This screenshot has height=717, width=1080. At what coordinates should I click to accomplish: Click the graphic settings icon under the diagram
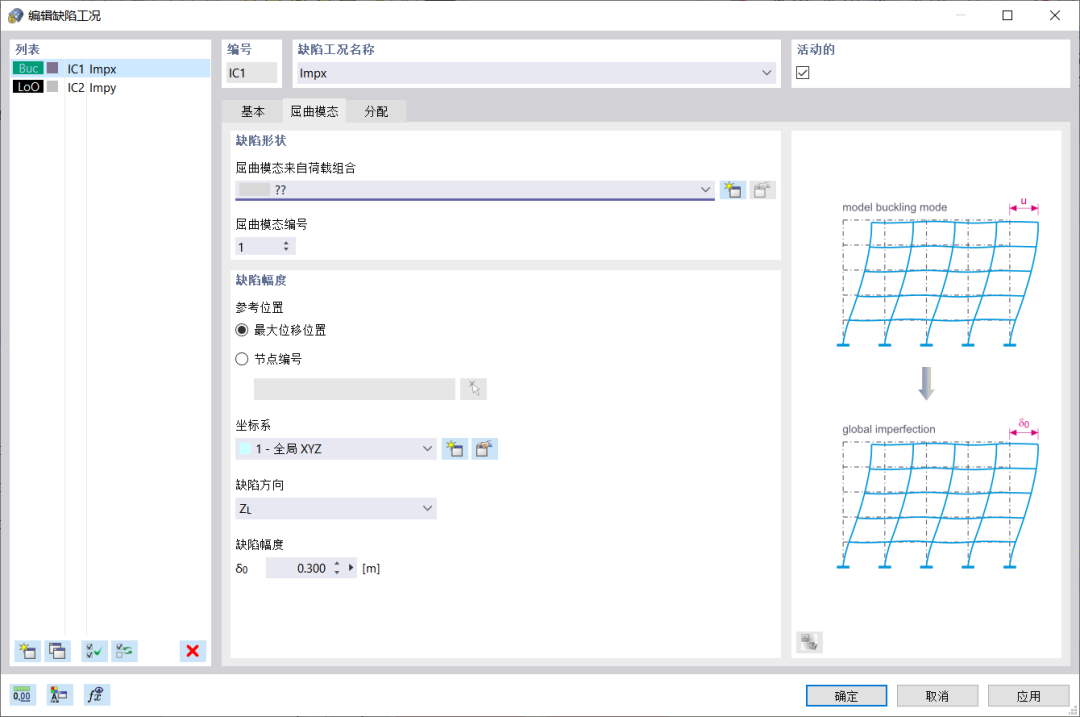tap(809, 643)
